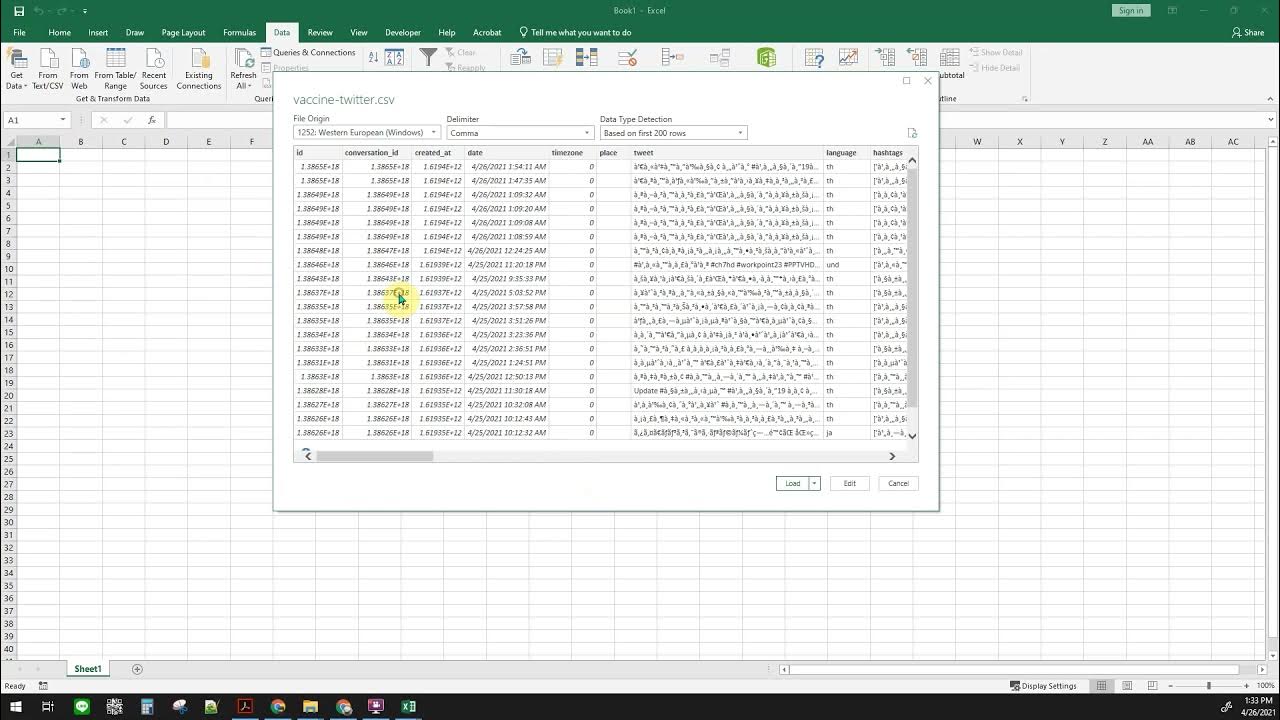This screenshot has height=720, width=1280.
Task: Click the Save icon in title bar
Action: pos(18,10)
